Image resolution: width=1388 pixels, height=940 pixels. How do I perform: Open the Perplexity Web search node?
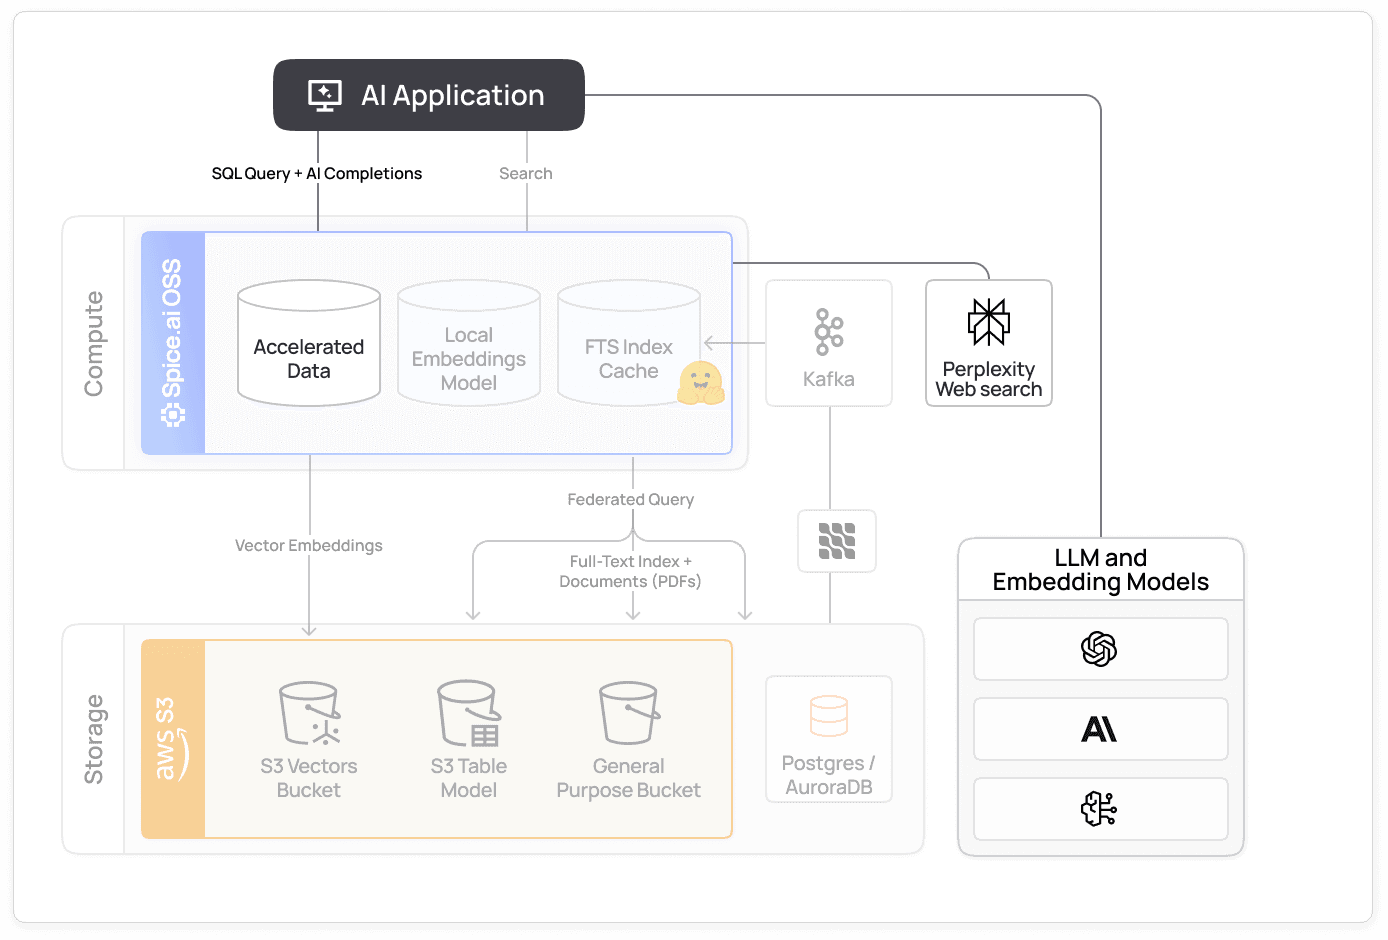point(988,343)
